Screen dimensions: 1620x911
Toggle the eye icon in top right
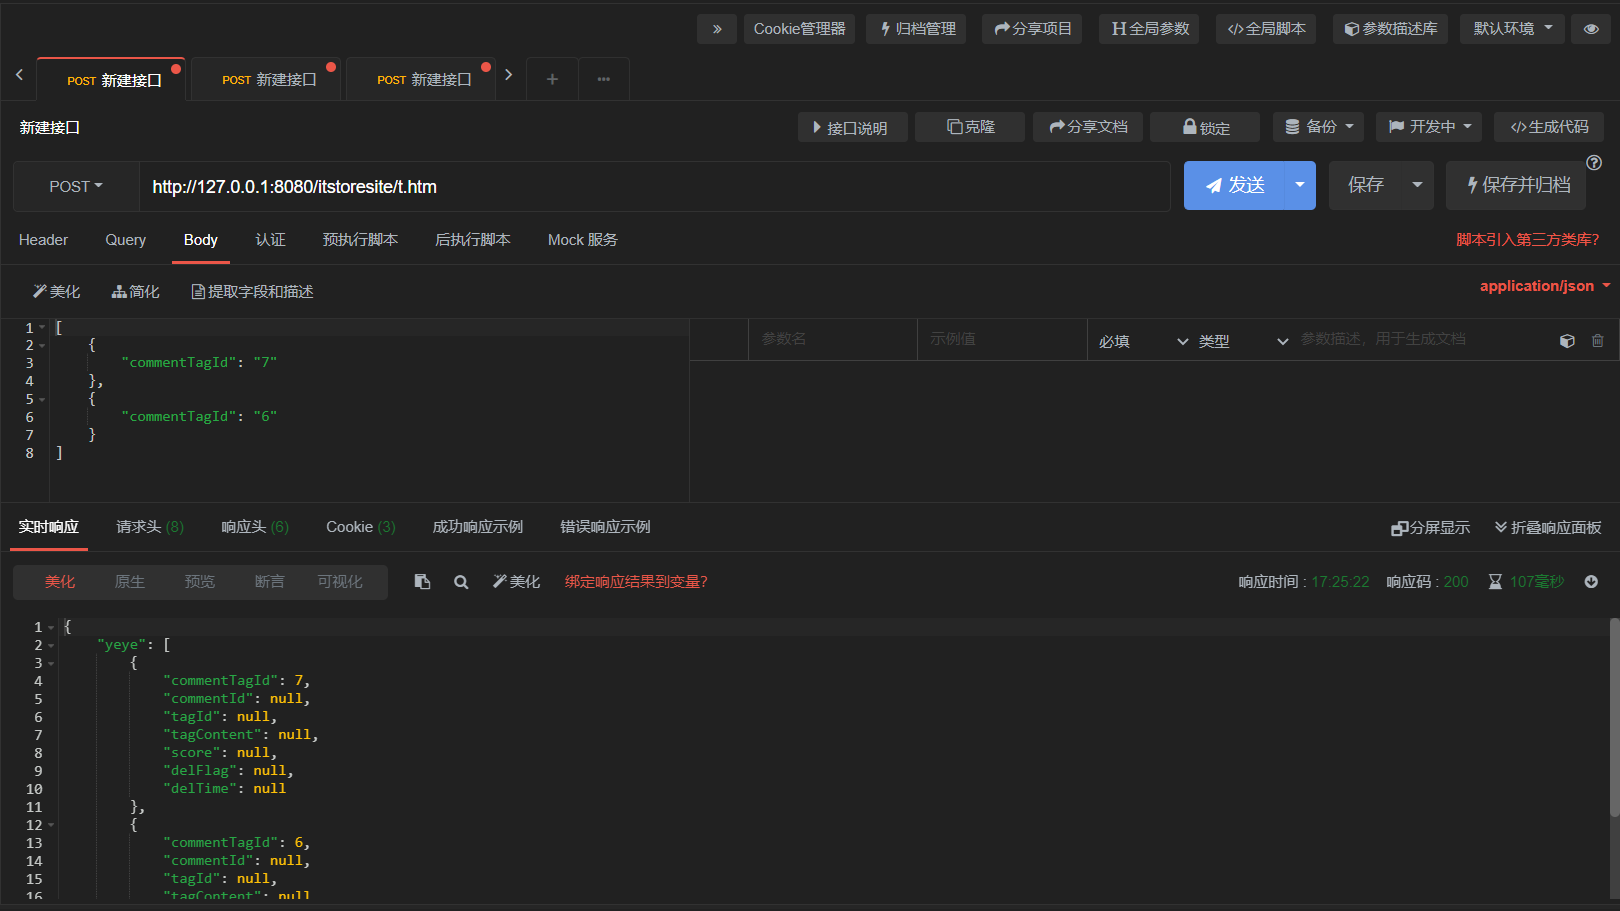[x=1591, y=29]
